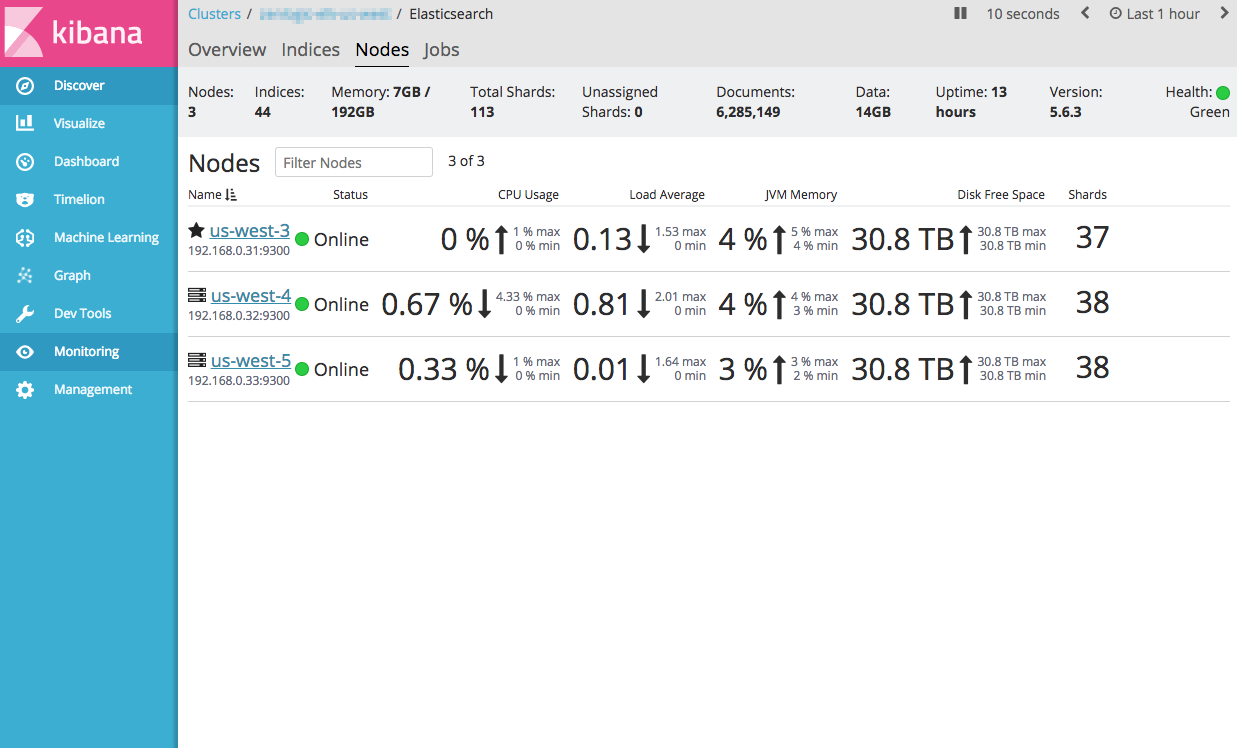Image resolution: width=1237 pixels, height=748 pixels.
Task: Open the us-west-3 node link
Action: tap(250, 231)
